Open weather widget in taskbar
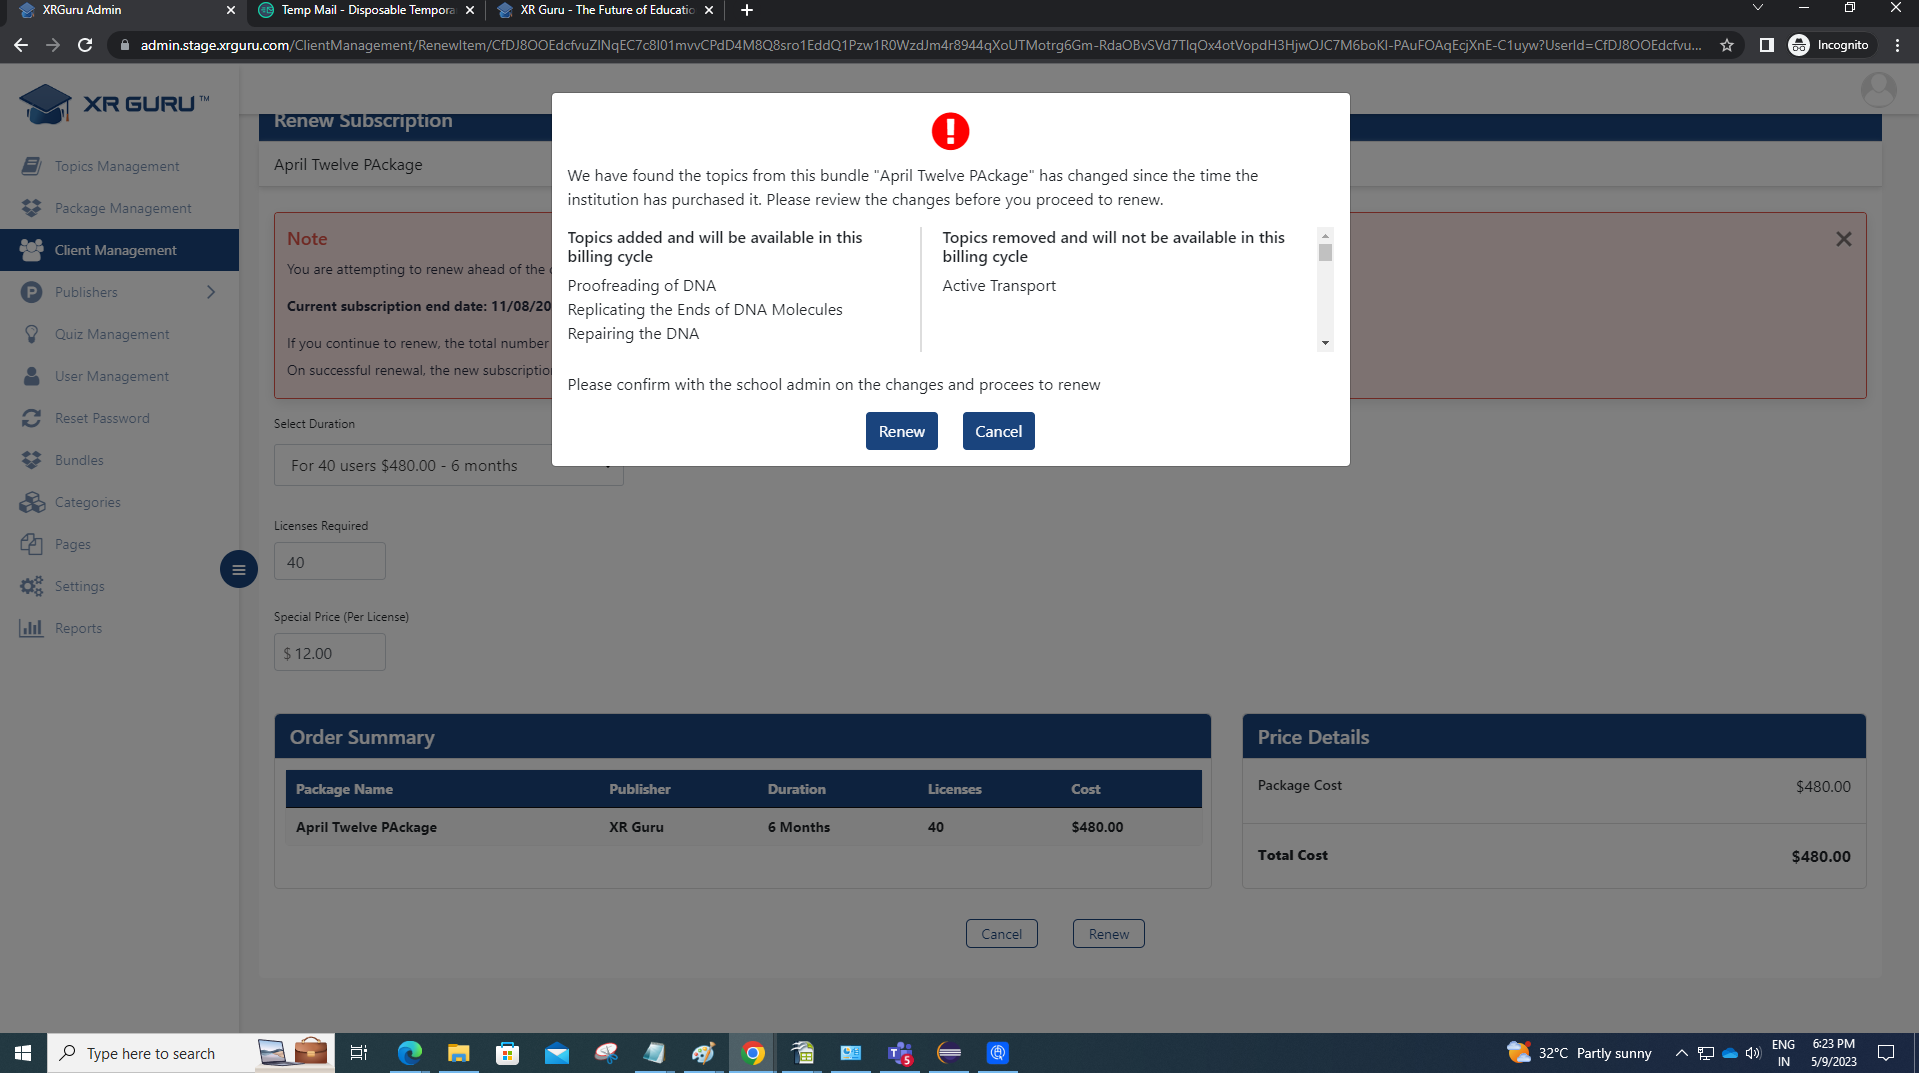 click(x=1579, y=1053)
